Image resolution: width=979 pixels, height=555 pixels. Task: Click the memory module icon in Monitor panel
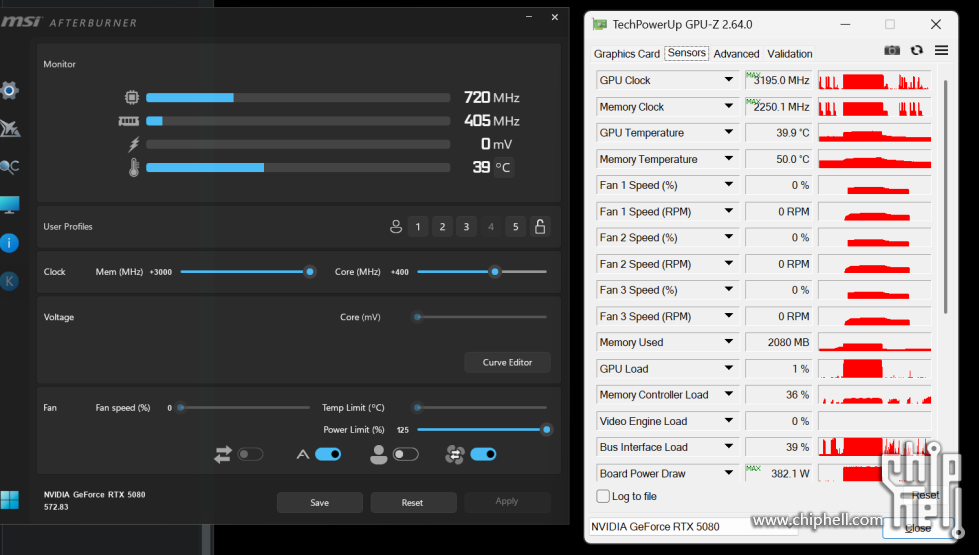point(129,121)
